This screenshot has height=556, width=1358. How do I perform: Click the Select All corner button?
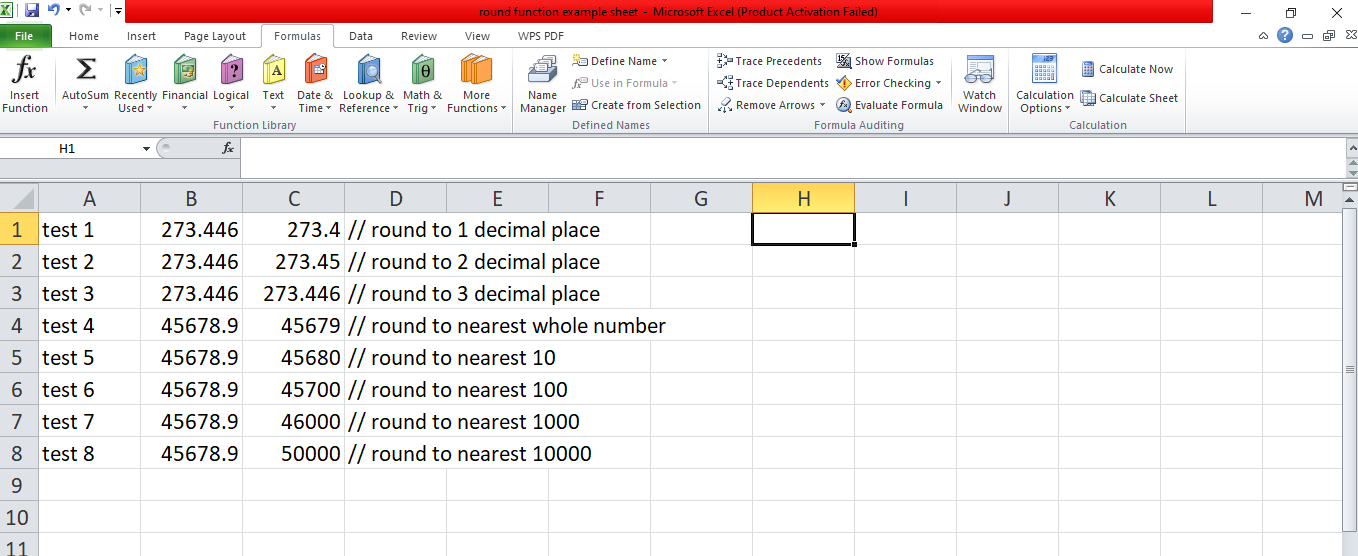[x=19, y=198]
